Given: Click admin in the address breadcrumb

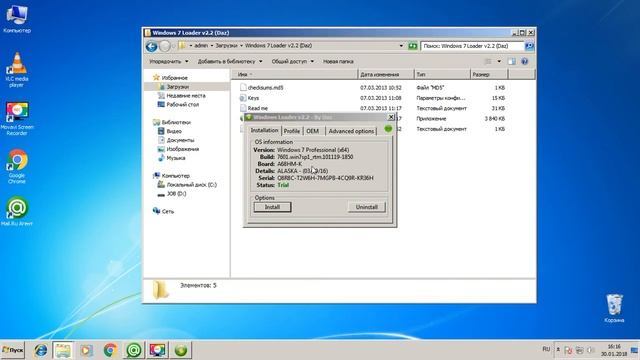Looking at the screenshot, I should (201, 46).
